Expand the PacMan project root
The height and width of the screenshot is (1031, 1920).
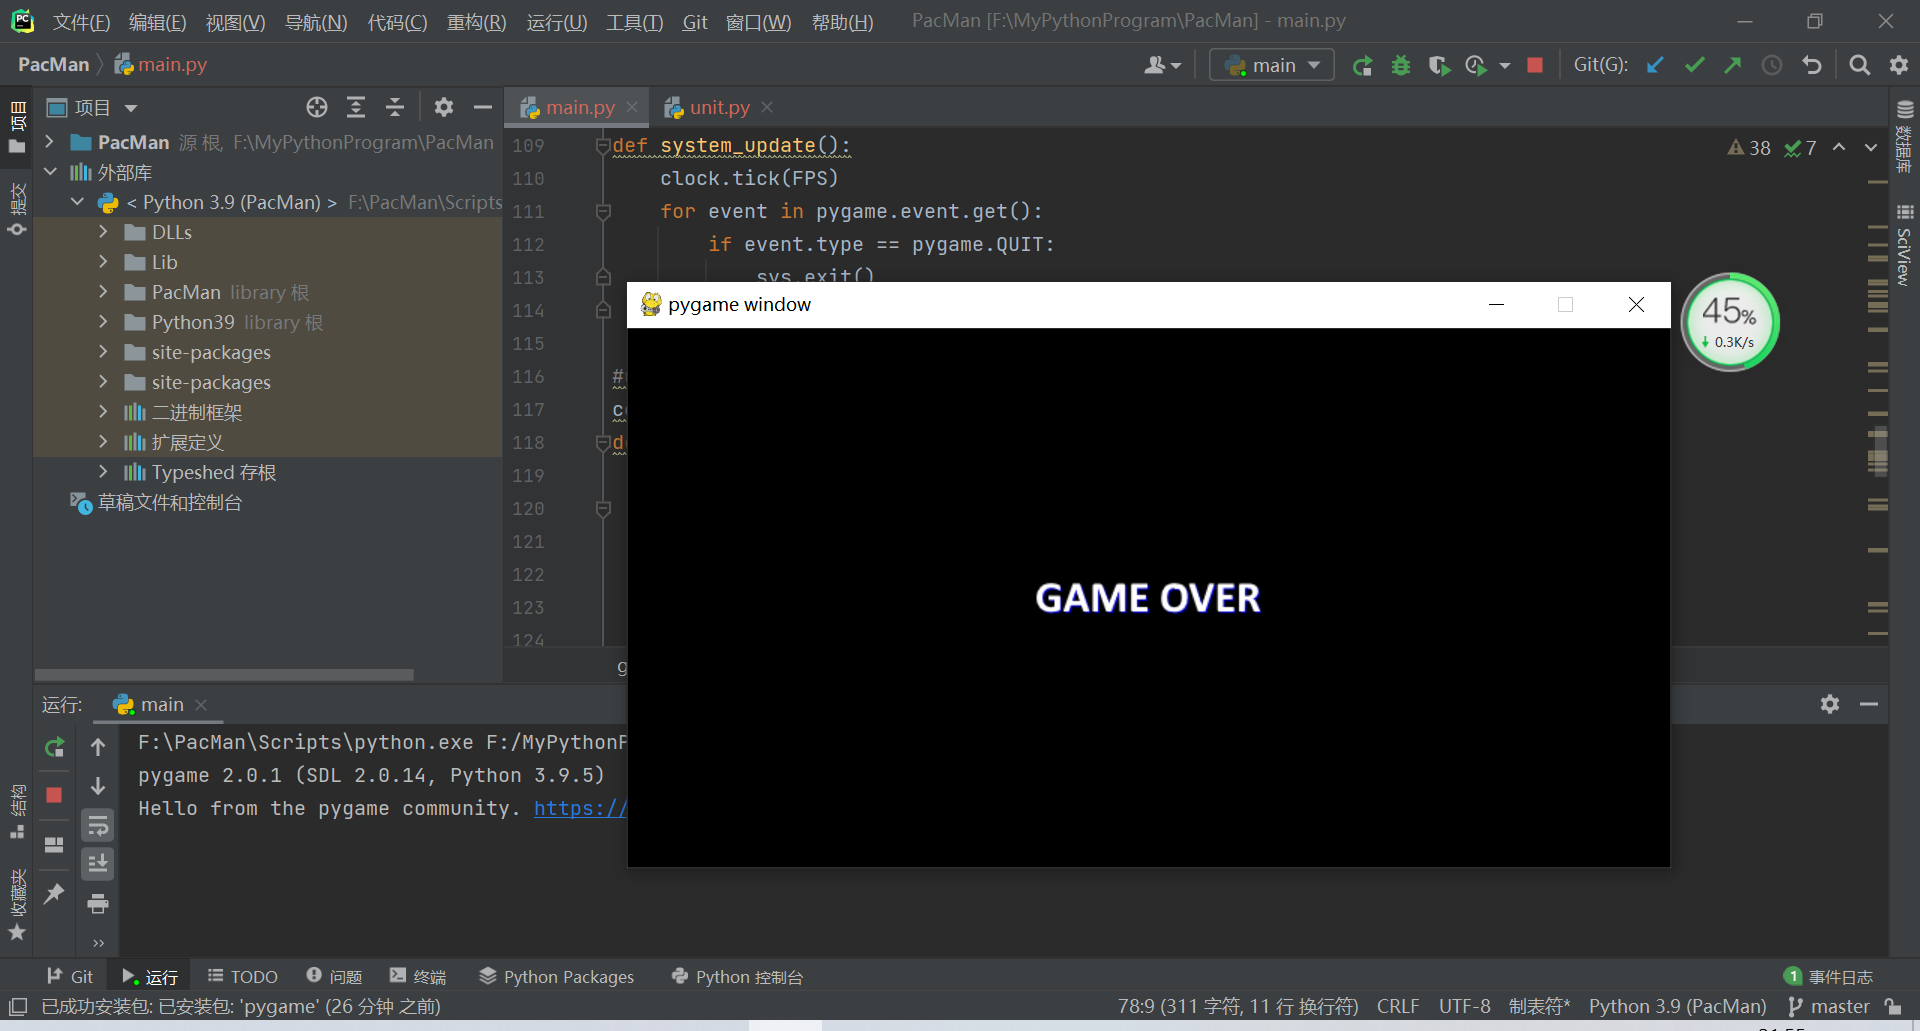tap(49, 142)
